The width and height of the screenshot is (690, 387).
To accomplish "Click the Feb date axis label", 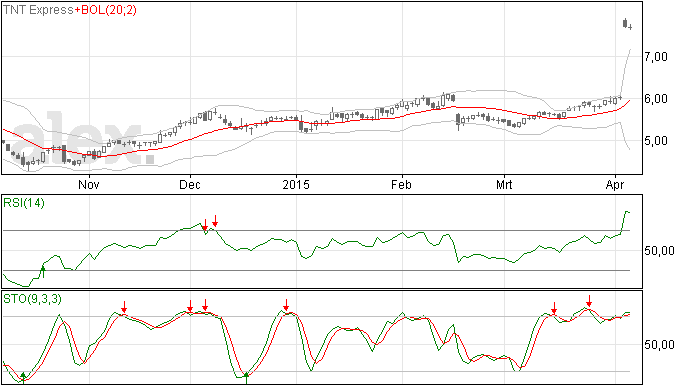I will (x=401, y=184).
